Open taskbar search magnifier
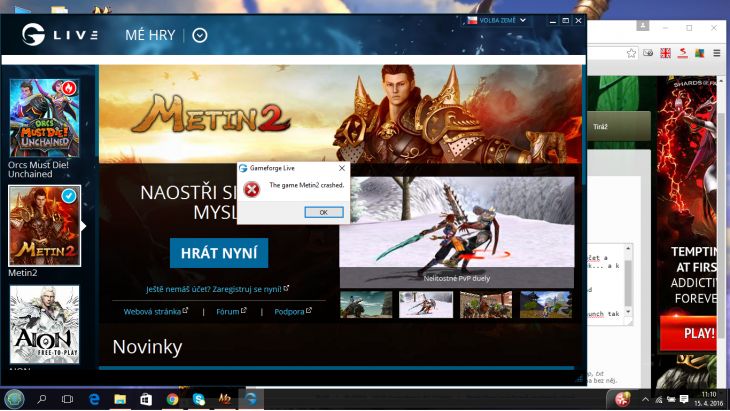This screenshot has height=411, width=730. point(42,399)
